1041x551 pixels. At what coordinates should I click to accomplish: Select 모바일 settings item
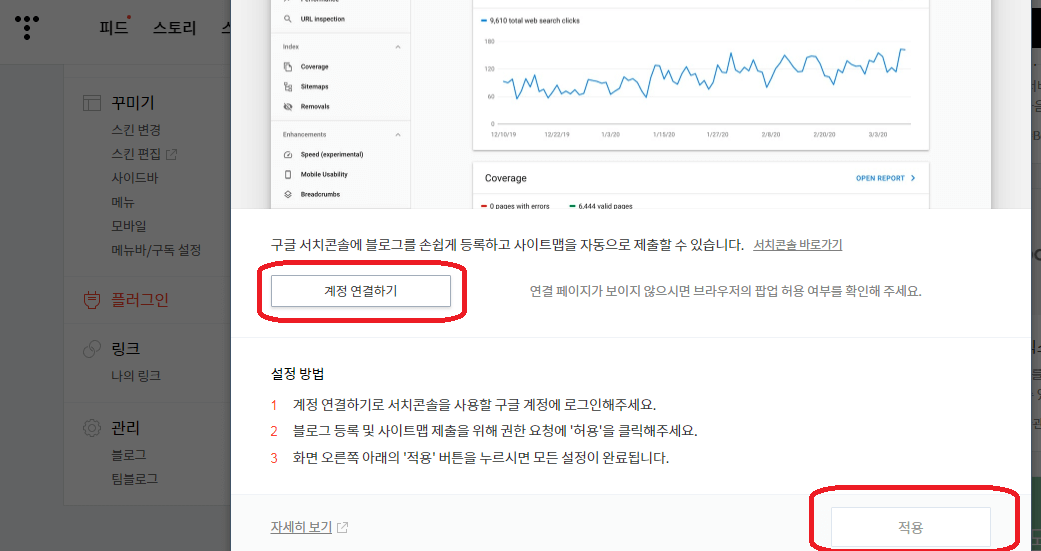click(x=129, y=226)
